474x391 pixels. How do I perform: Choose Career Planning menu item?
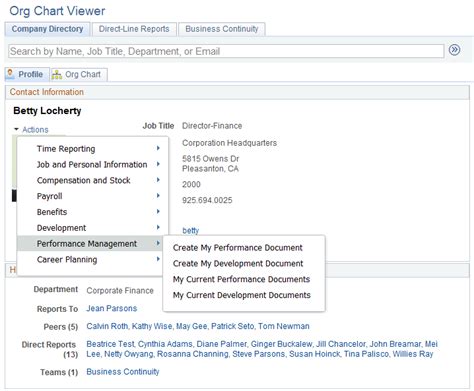89,259
